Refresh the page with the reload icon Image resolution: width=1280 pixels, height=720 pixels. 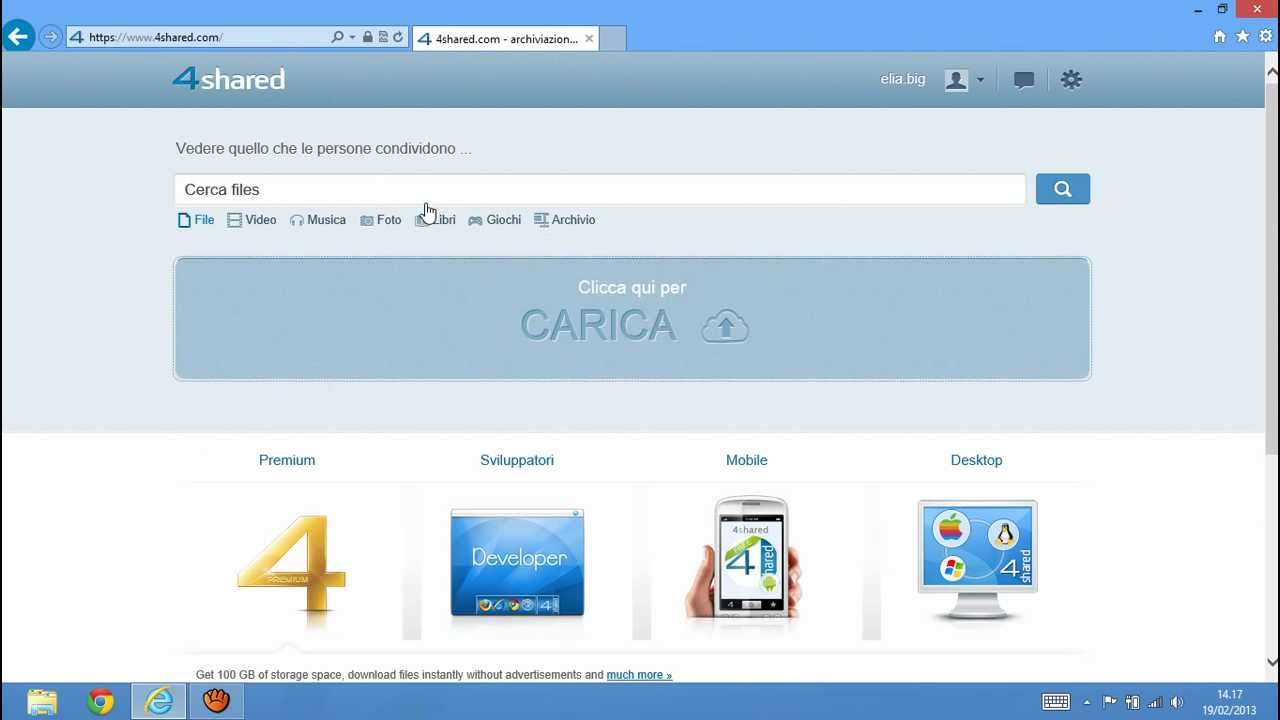point(398,37)
